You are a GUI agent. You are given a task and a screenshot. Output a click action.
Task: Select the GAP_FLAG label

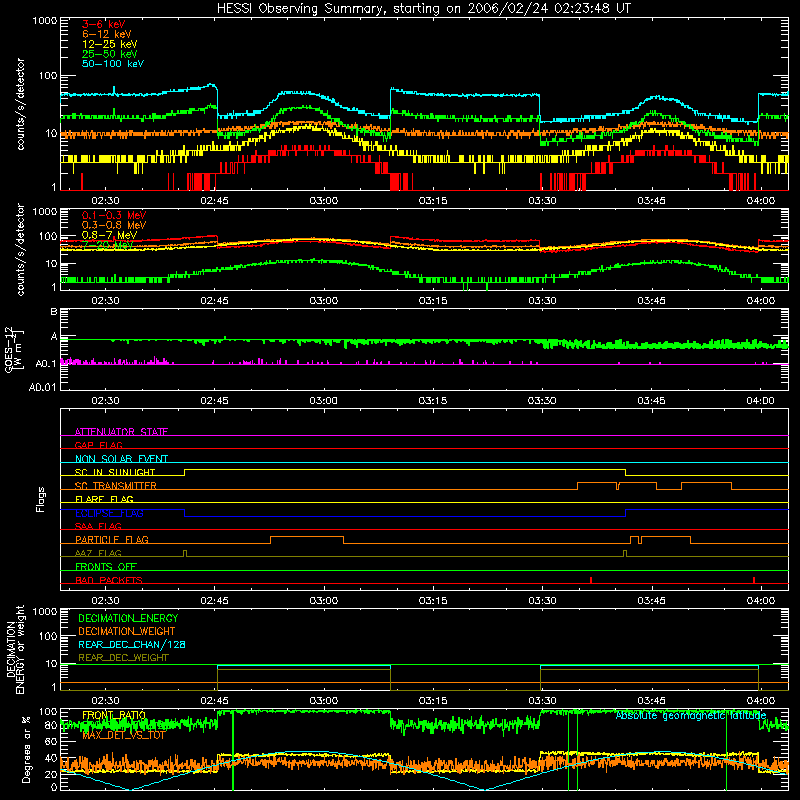pos(98,445)
